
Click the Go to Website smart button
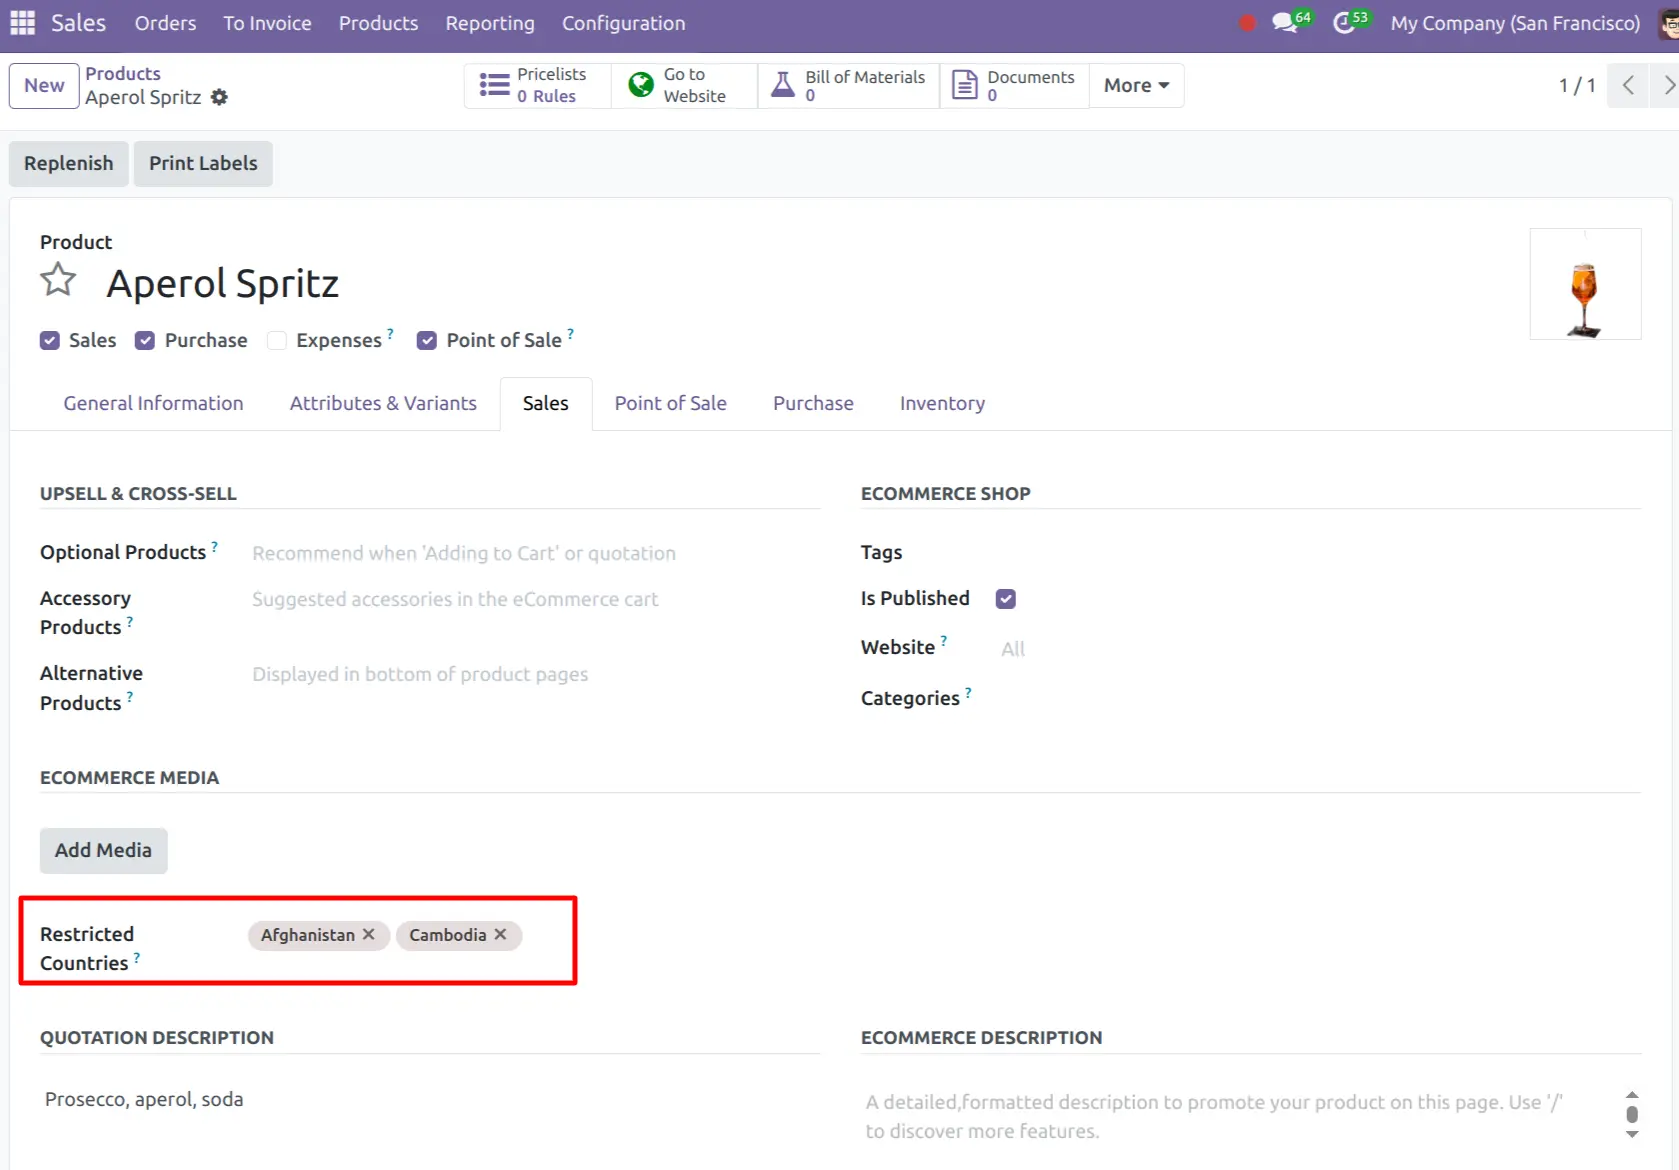coord(684,85)
